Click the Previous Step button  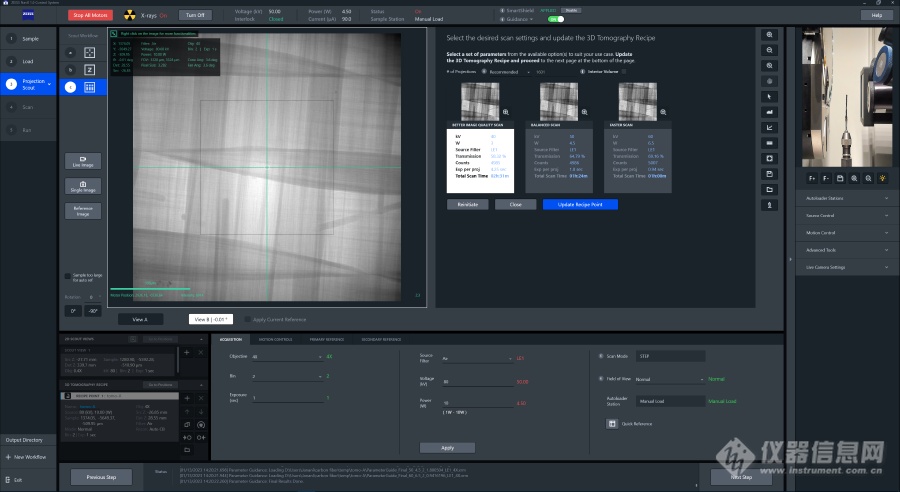102,477
